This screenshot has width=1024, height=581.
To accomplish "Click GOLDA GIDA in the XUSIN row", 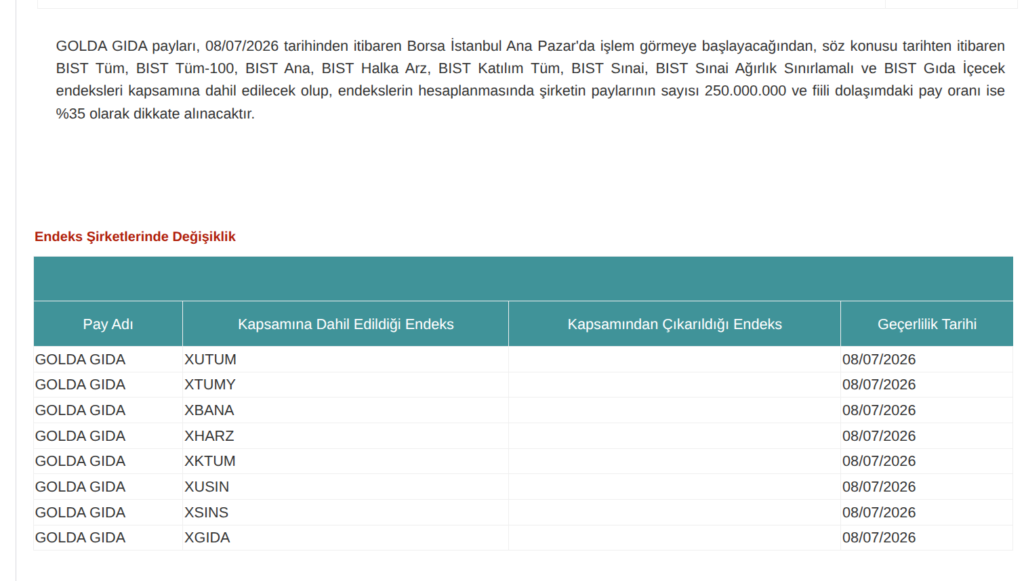I will 80,486.
